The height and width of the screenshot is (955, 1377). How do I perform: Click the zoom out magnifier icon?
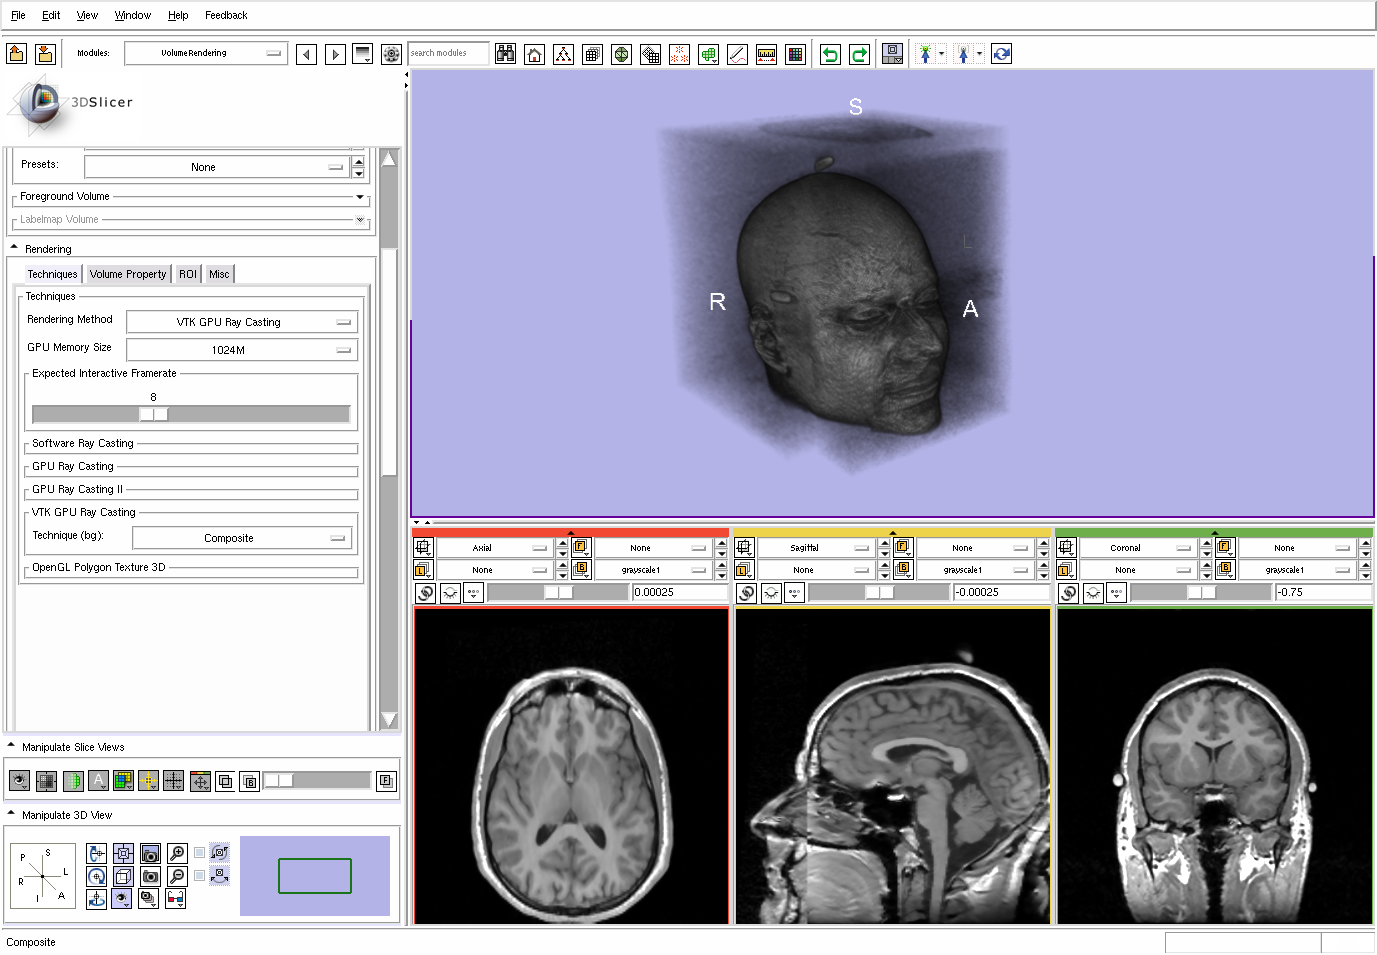177,876
